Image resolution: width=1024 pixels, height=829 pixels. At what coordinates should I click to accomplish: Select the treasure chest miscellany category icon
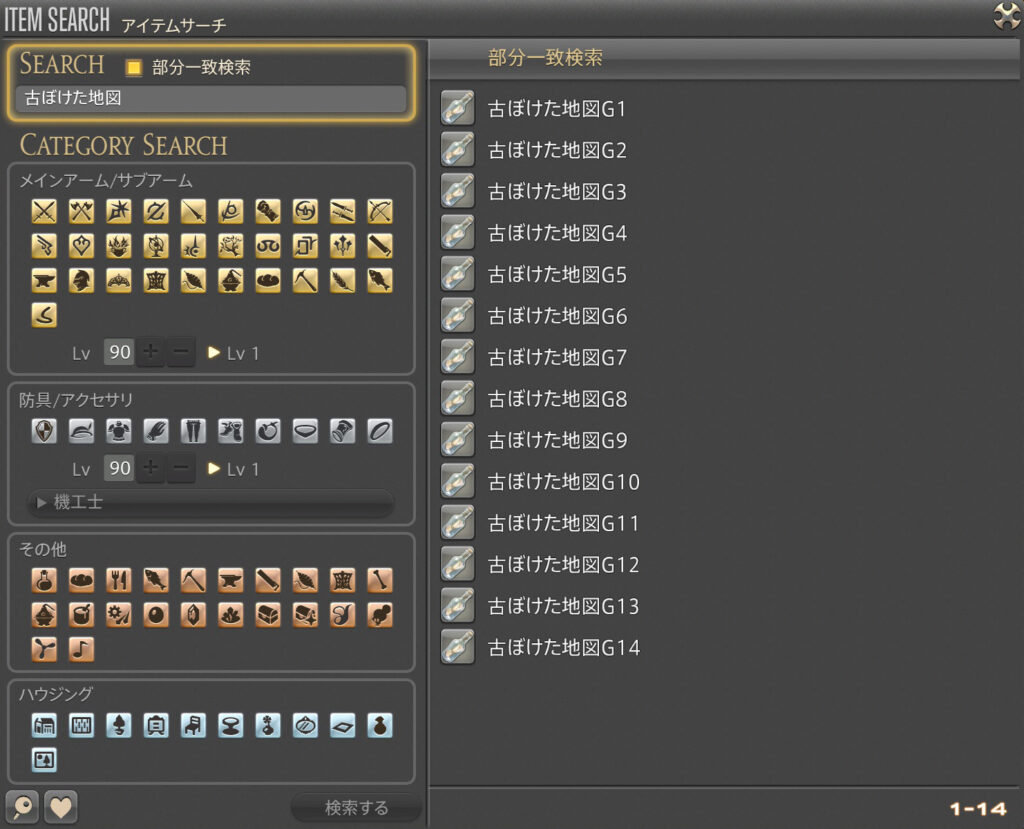(x=268, y=615)
